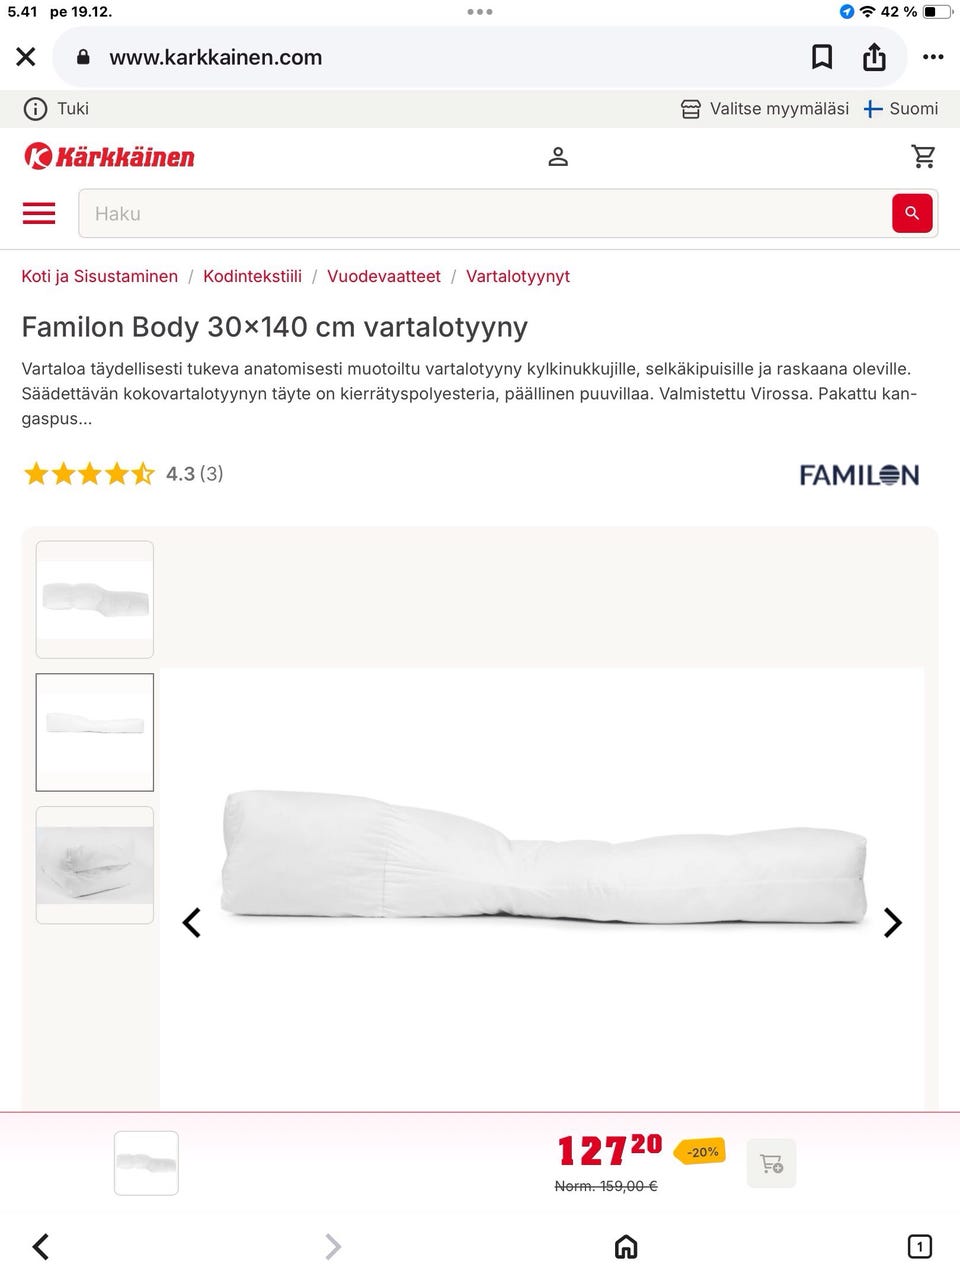
Task: Show next product image arrow
Action: click(893, 922)
